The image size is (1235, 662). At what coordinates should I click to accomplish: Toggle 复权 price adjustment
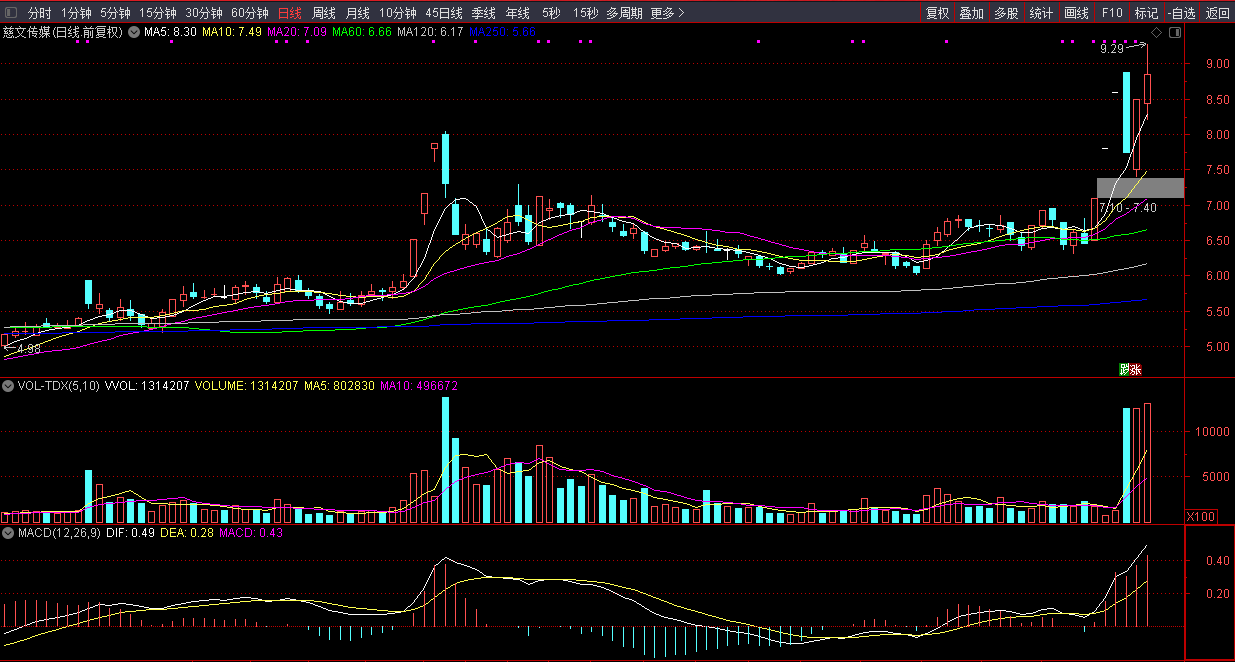point(937,13)
